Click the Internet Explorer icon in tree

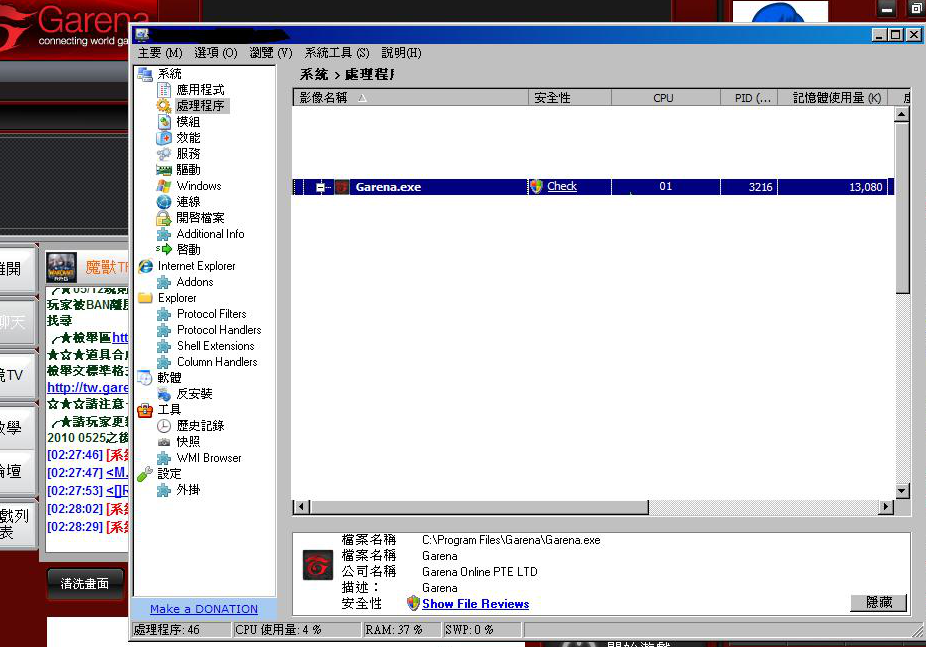145,266
